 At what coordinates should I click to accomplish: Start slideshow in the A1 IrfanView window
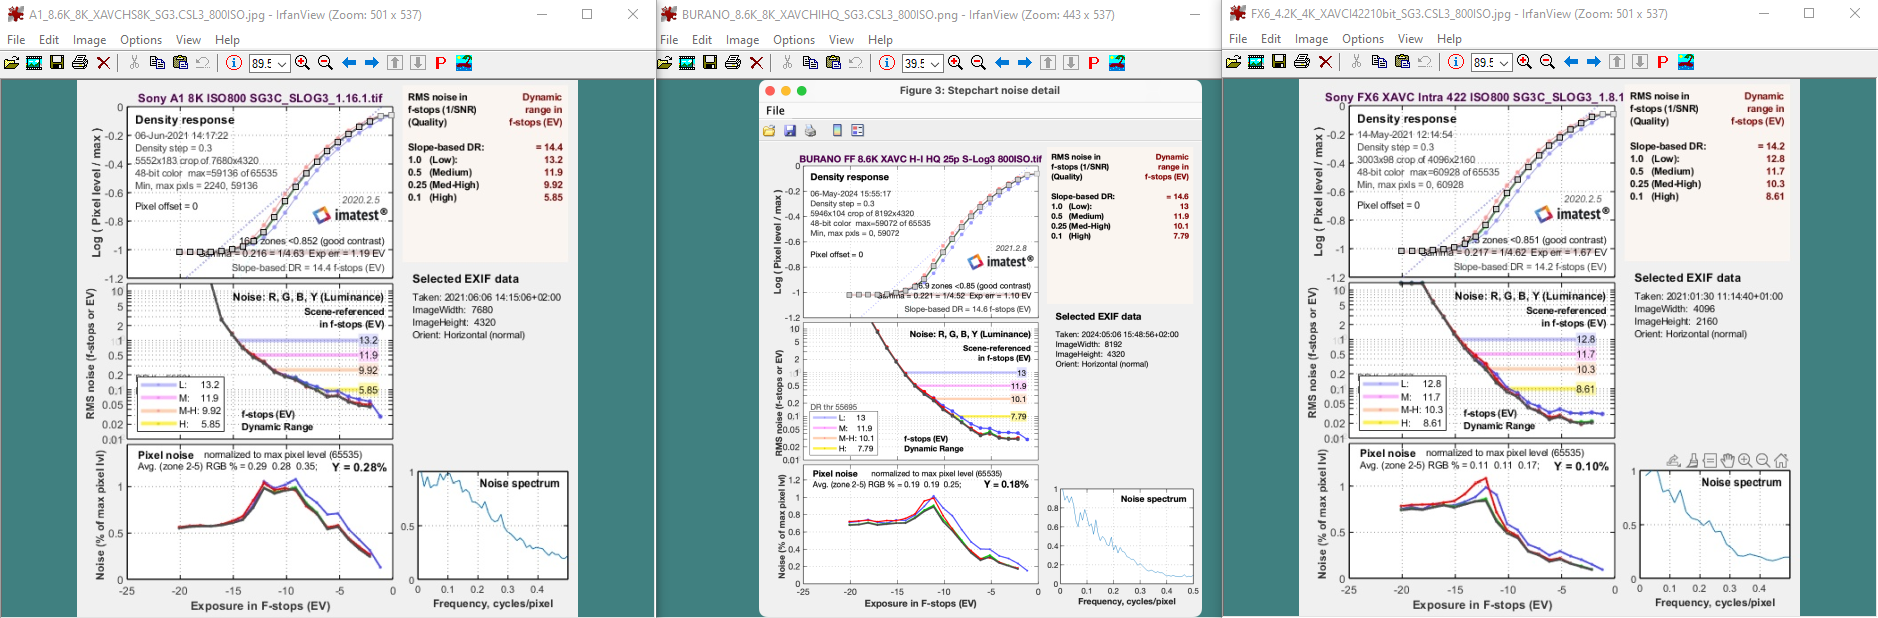[34, 63]
